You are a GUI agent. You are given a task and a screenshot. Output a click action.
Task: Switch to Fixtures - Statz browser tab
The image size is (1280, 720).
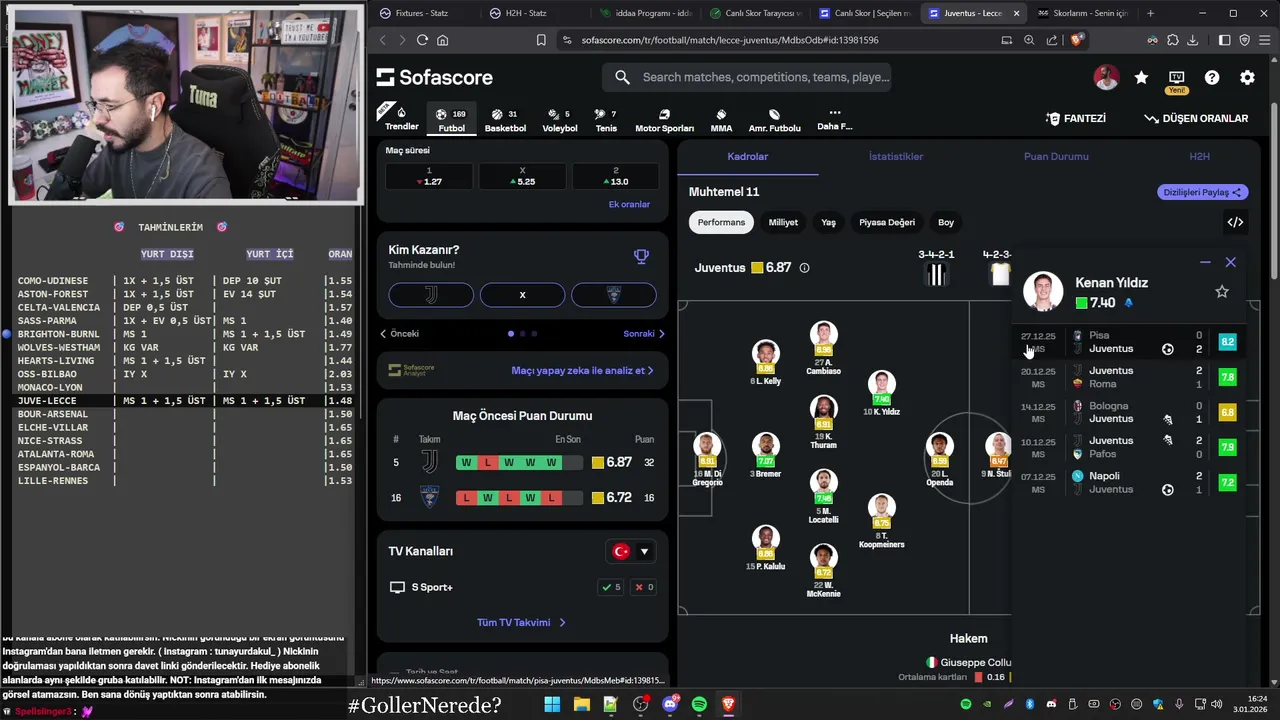point(420,13)
